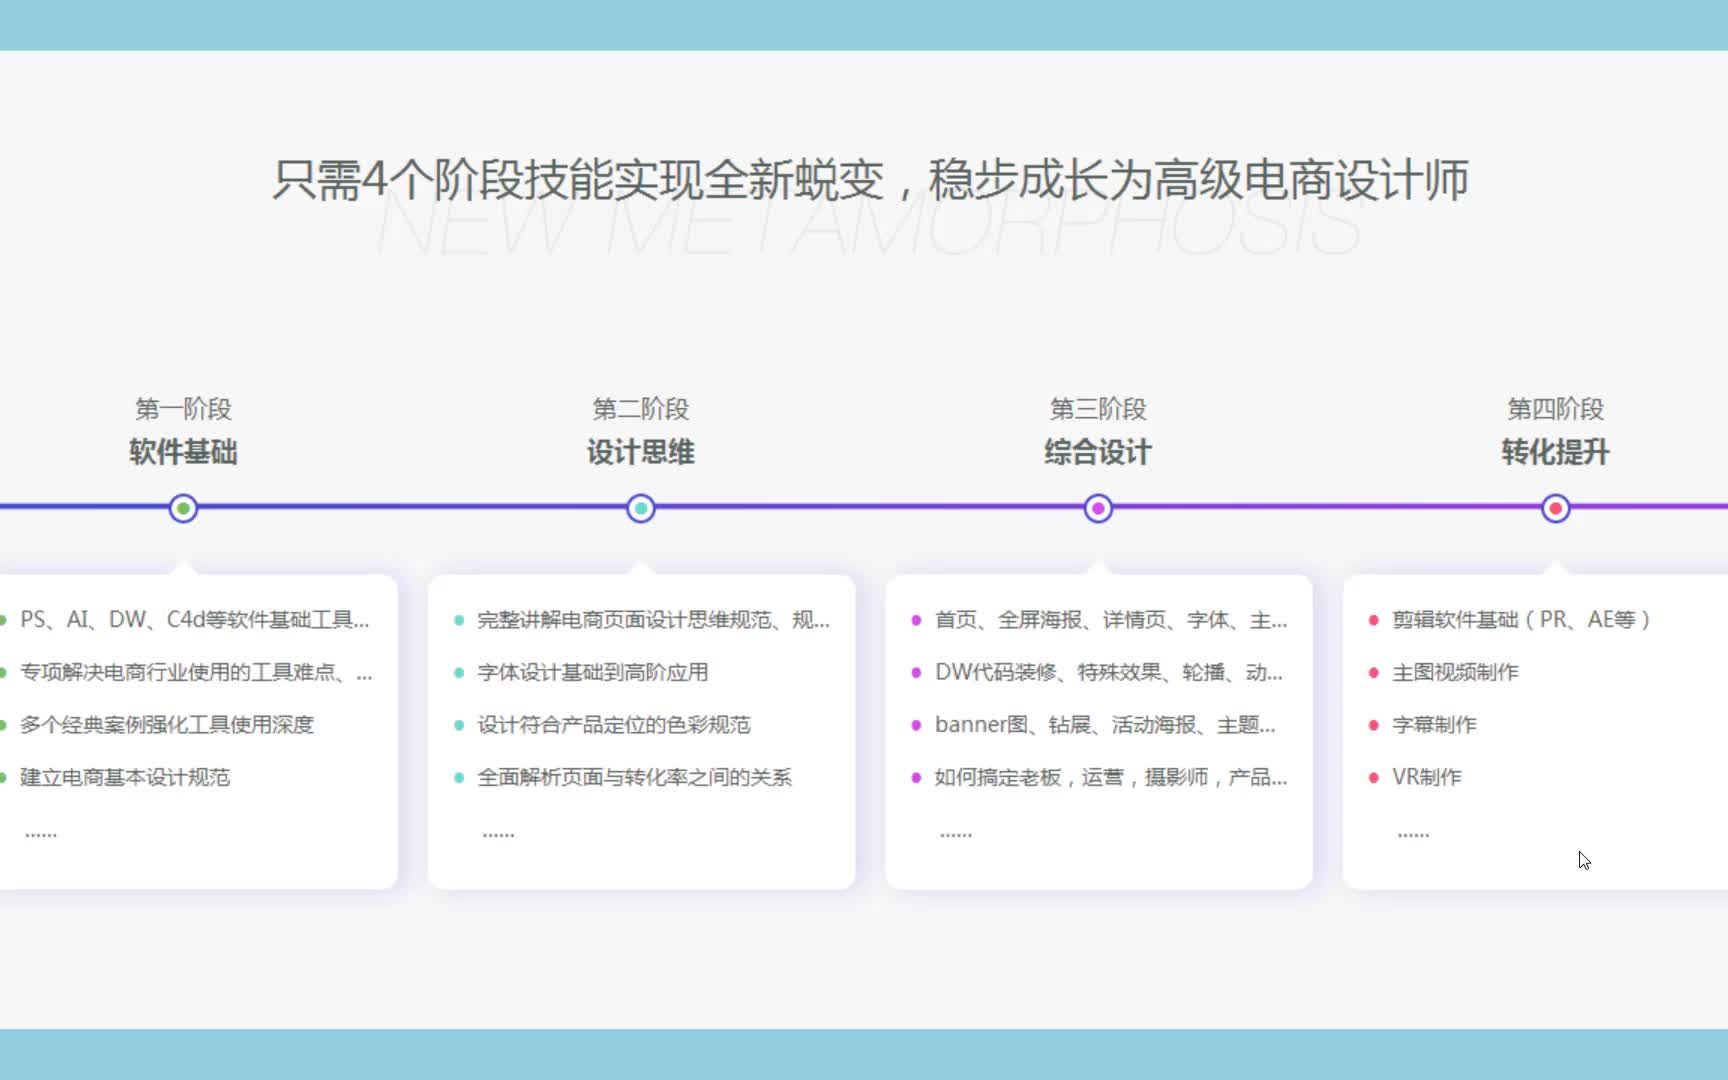Click the item 建立电商基本设计规范
Viewport: 1728px width, 1080px height.
(125, 778)
